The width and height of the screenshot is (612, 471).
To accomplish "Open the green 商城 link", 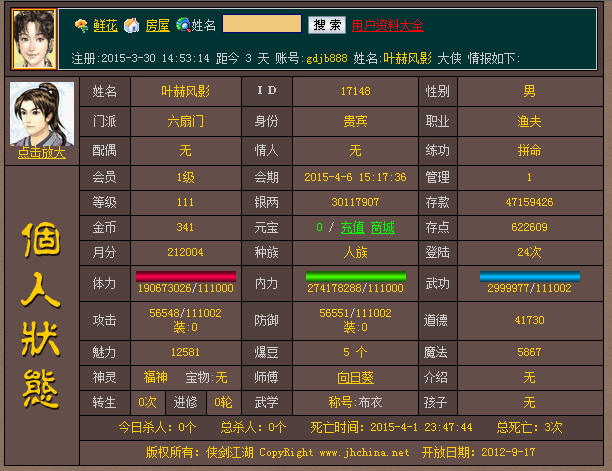I will [382, 228].
